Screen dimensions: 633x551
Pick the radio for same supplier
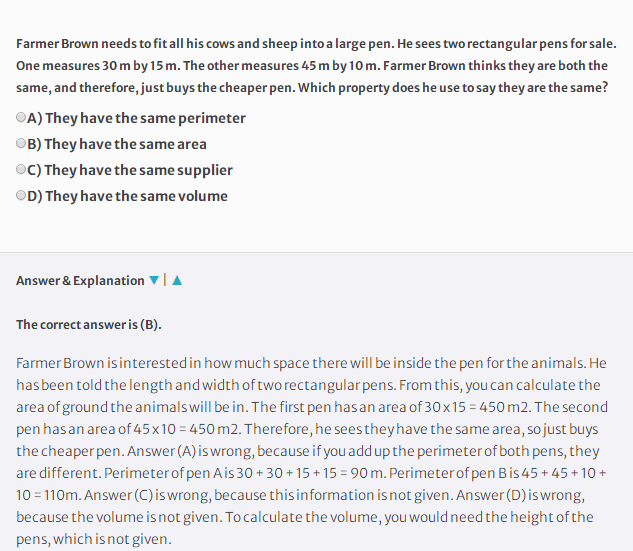[21, 169]
